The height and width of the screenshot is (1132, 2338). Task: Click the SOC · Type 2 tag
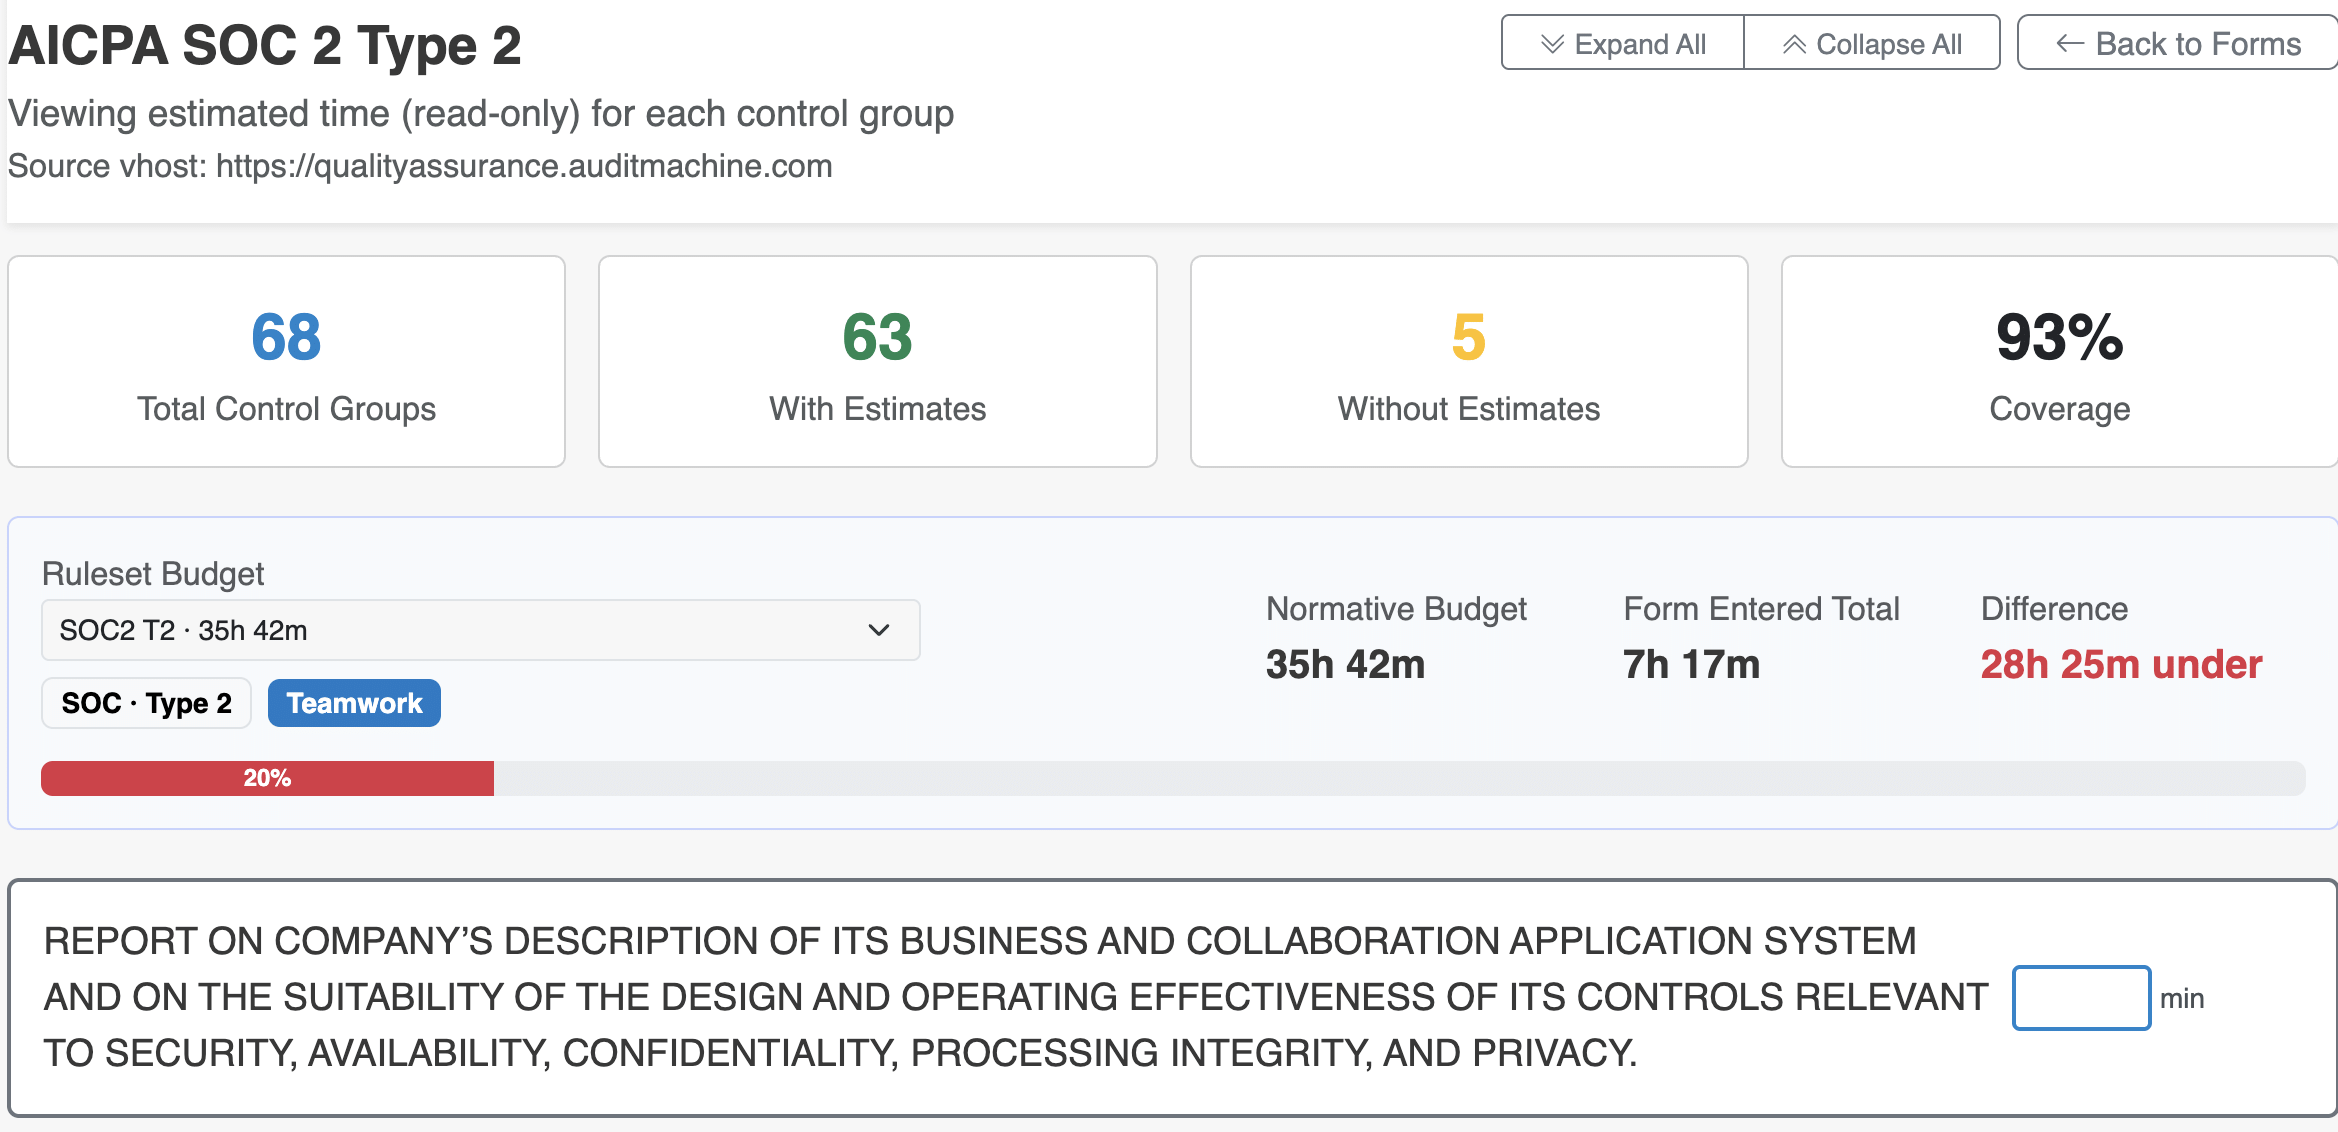click(146, 703)
